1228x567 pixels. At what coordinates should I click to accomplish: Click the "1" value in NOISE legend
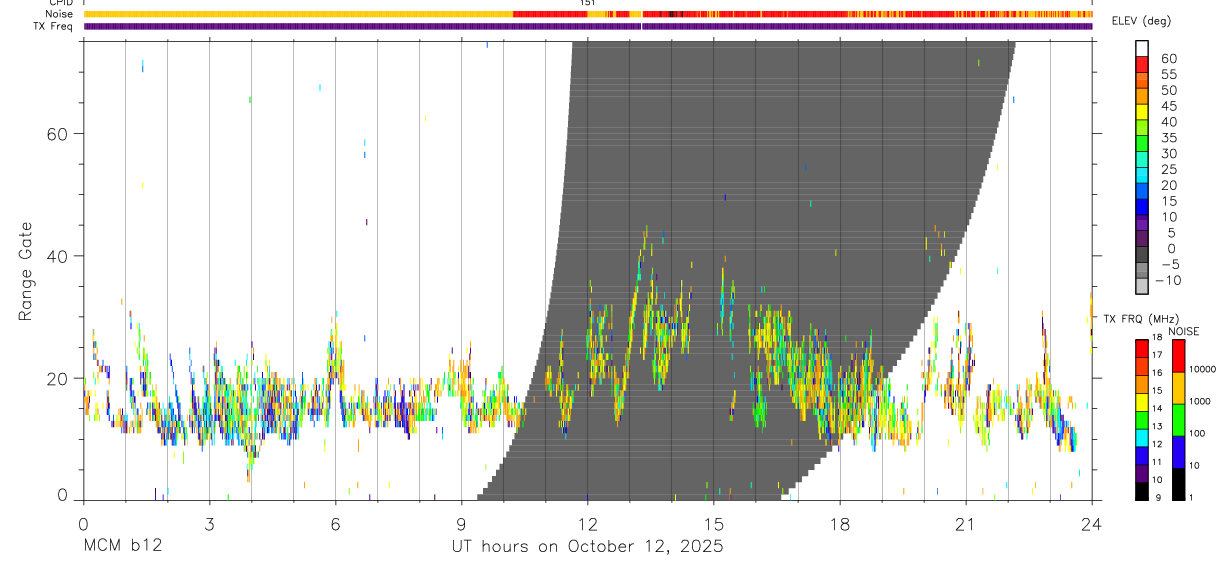click(1192, 497)
